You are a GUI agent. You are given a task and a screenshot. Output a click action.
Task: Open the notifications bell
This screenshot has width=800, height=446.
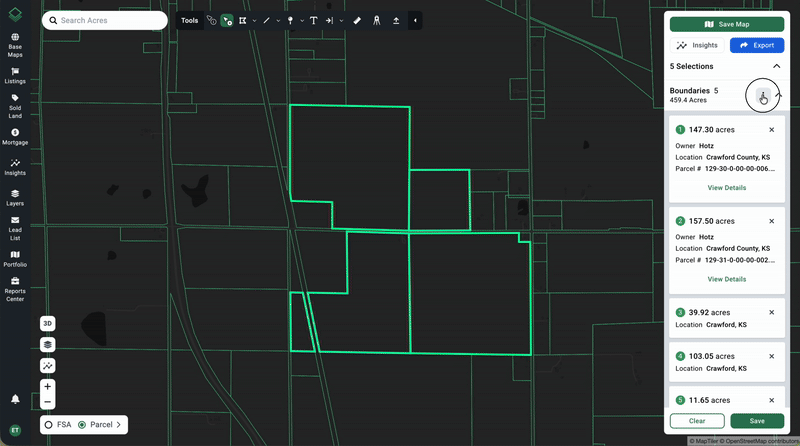(16, 399)
